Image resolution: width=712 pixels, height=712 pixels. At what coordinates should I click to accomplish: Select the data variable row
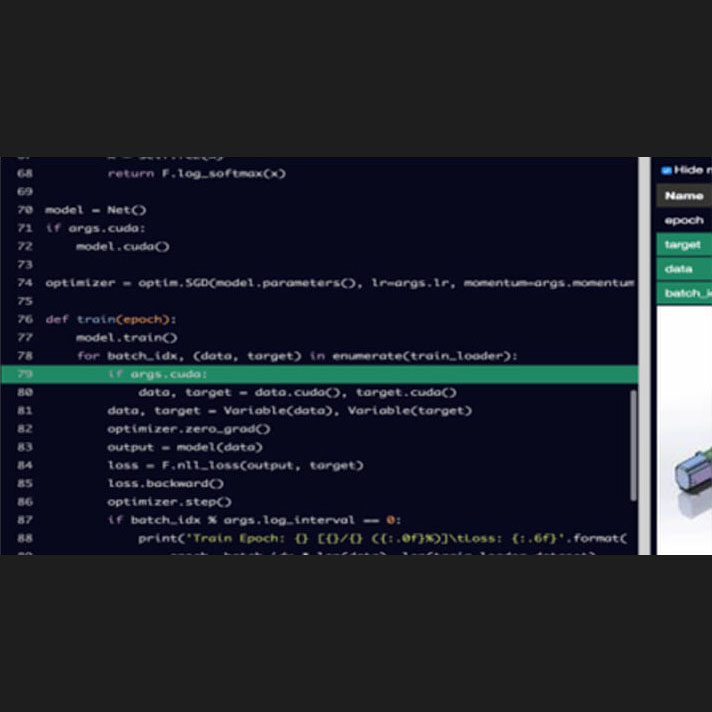pos(684,269)
